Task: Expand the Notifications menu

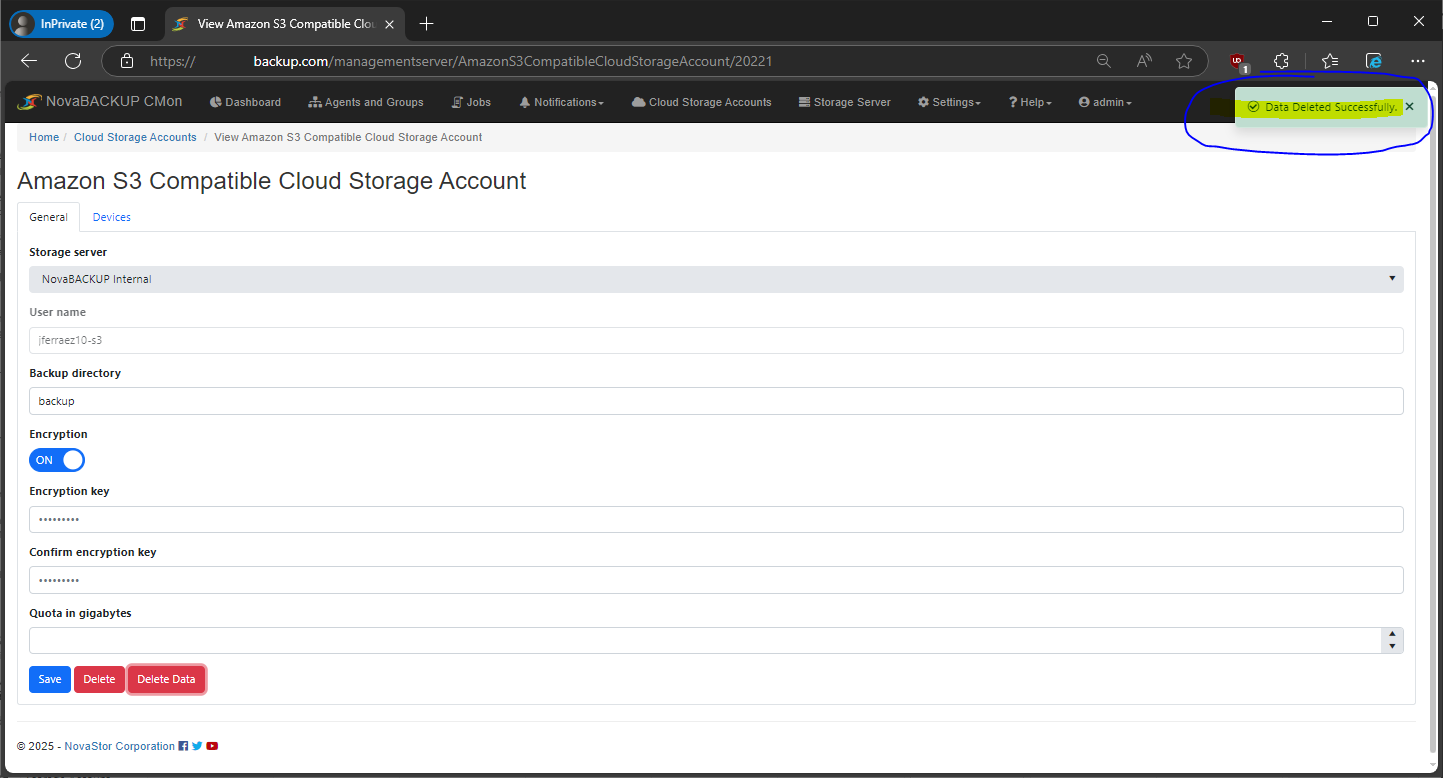Action: [562, 102]
